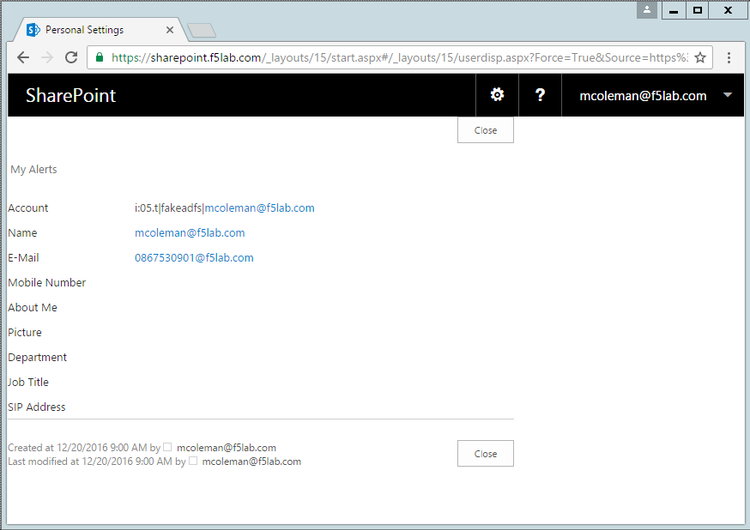
Task: Click the 'SIP Address' field label
Action: (x=37, y=407)
